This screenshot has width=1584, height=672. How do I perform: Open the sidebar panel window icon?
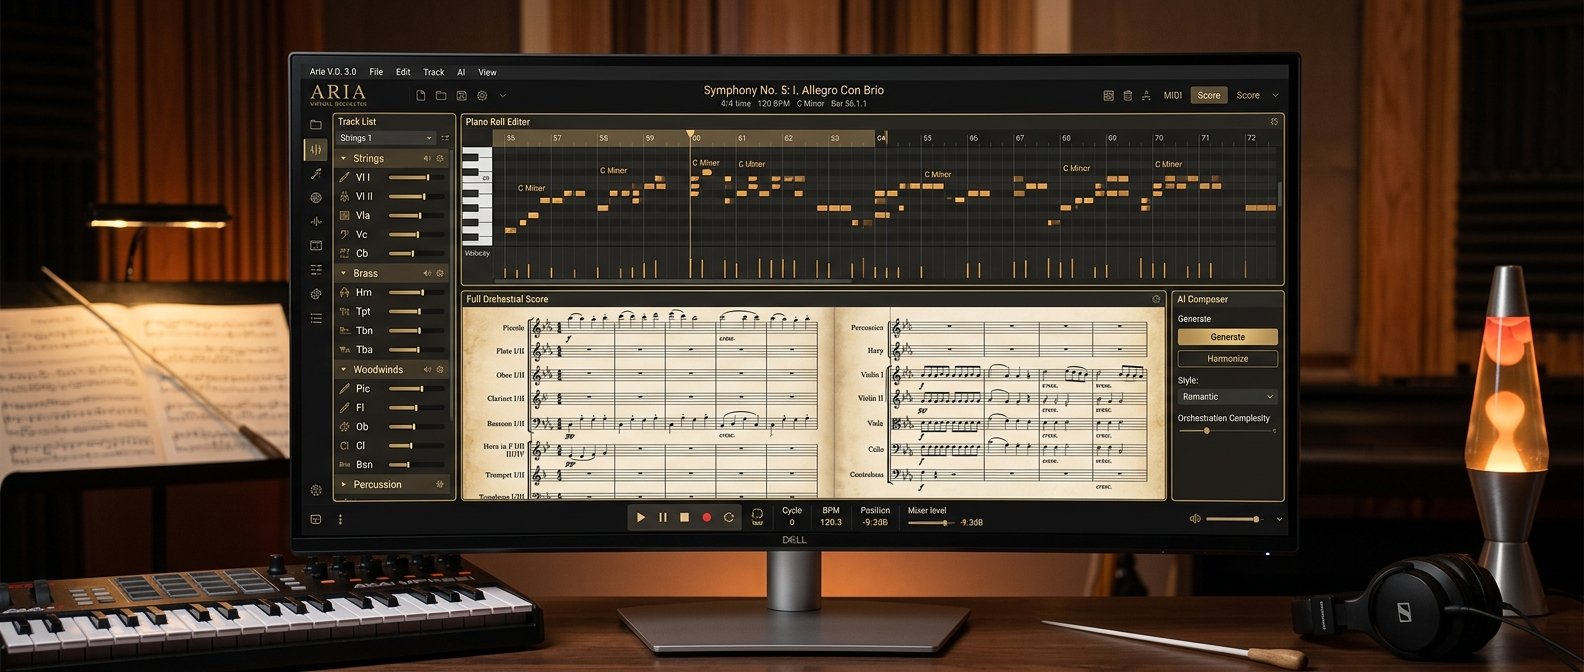point(316,246)
